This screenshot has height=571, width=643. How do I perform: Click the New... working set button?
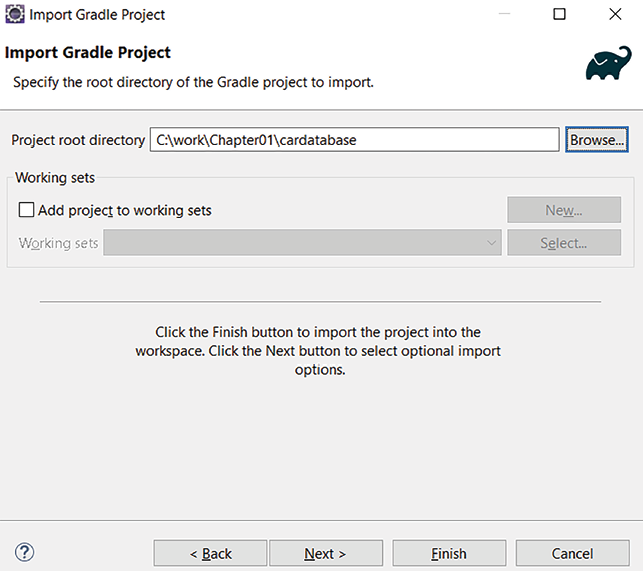click(x=564, y=210)
